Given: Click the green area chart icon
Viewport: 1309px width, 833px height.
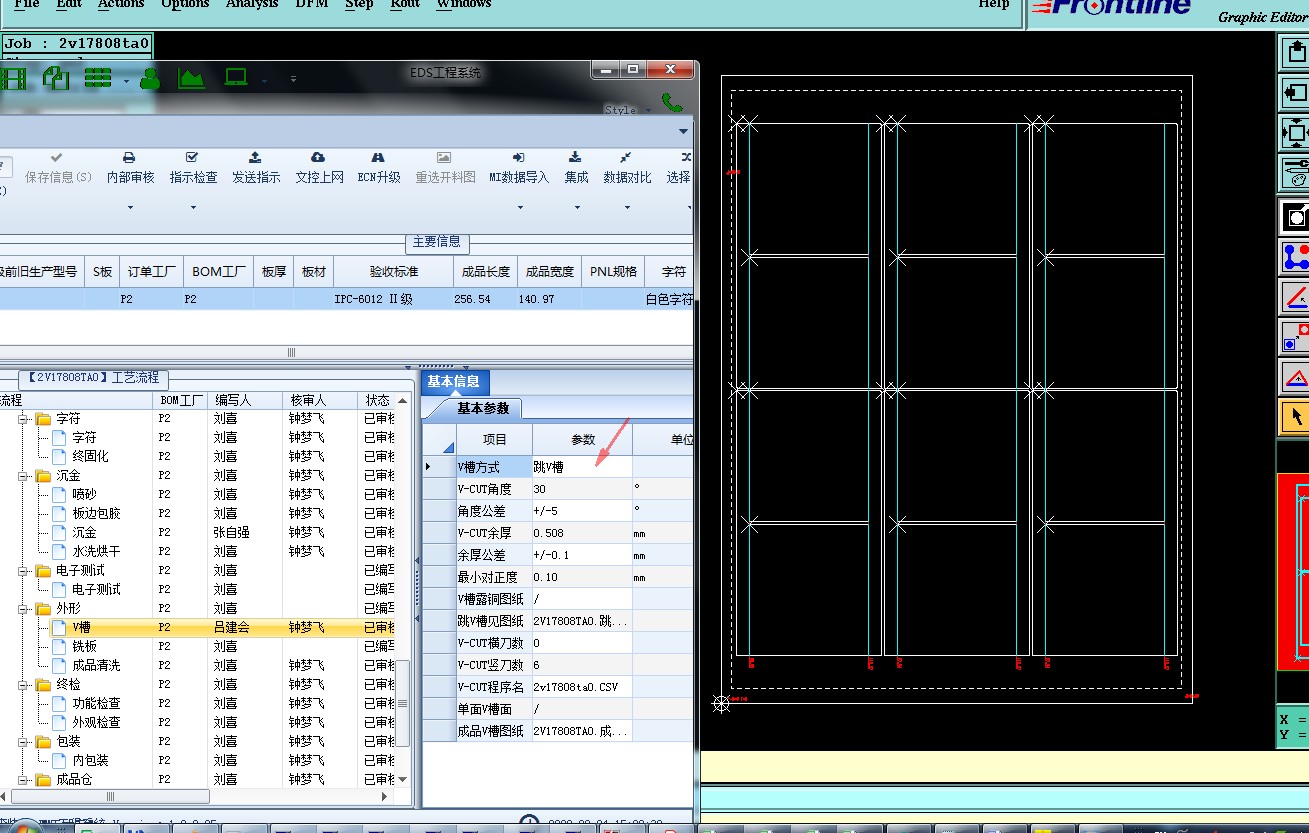Looking at the screenshot, I should click(x=191, y=78).
